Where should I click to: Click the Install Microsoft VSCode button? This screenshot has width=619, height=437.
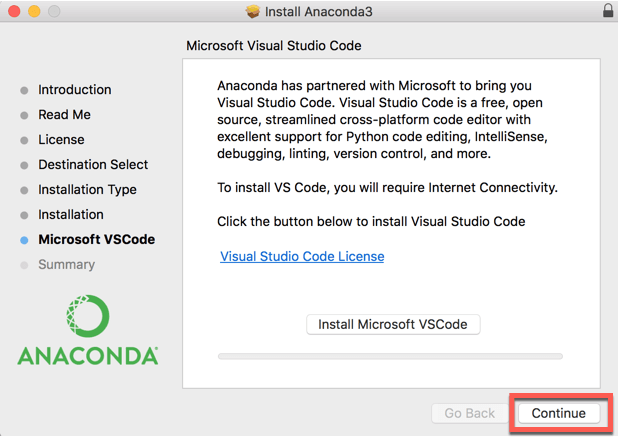[x=393, y=324]
